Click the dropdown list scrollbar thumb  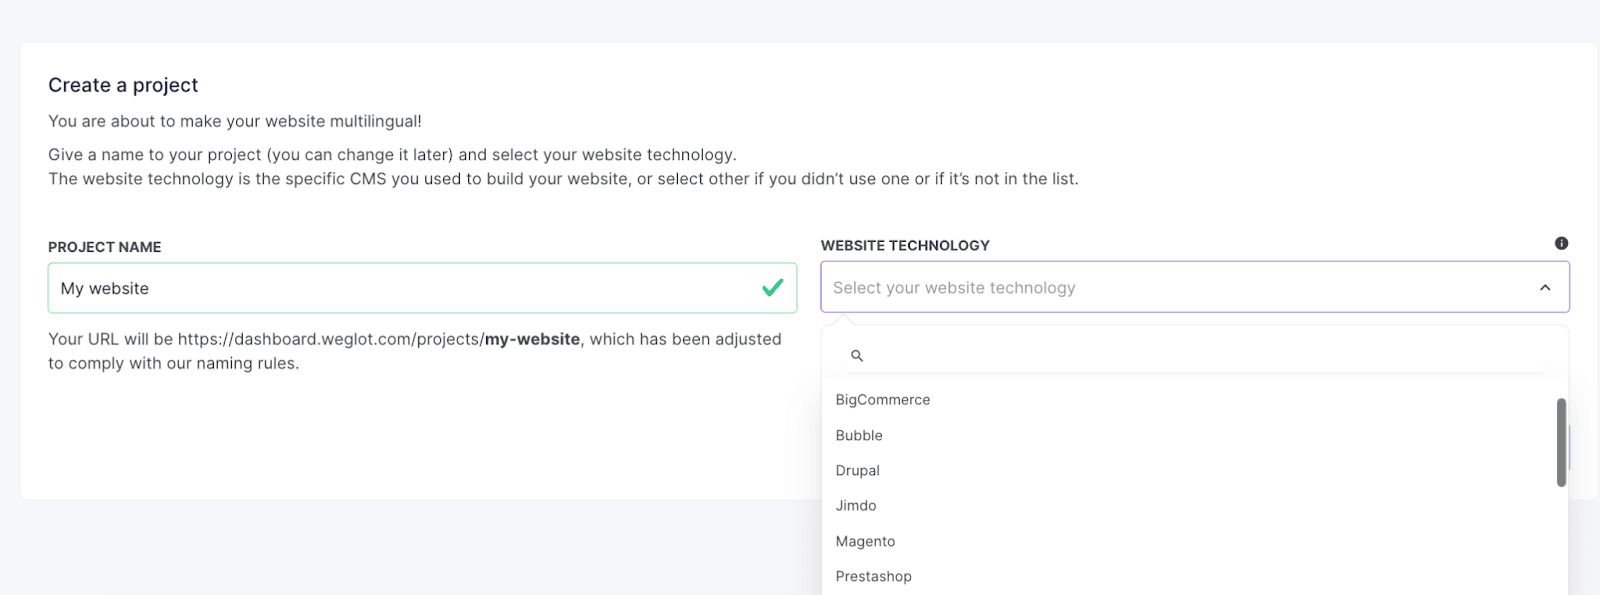[x=1561, y=443]
